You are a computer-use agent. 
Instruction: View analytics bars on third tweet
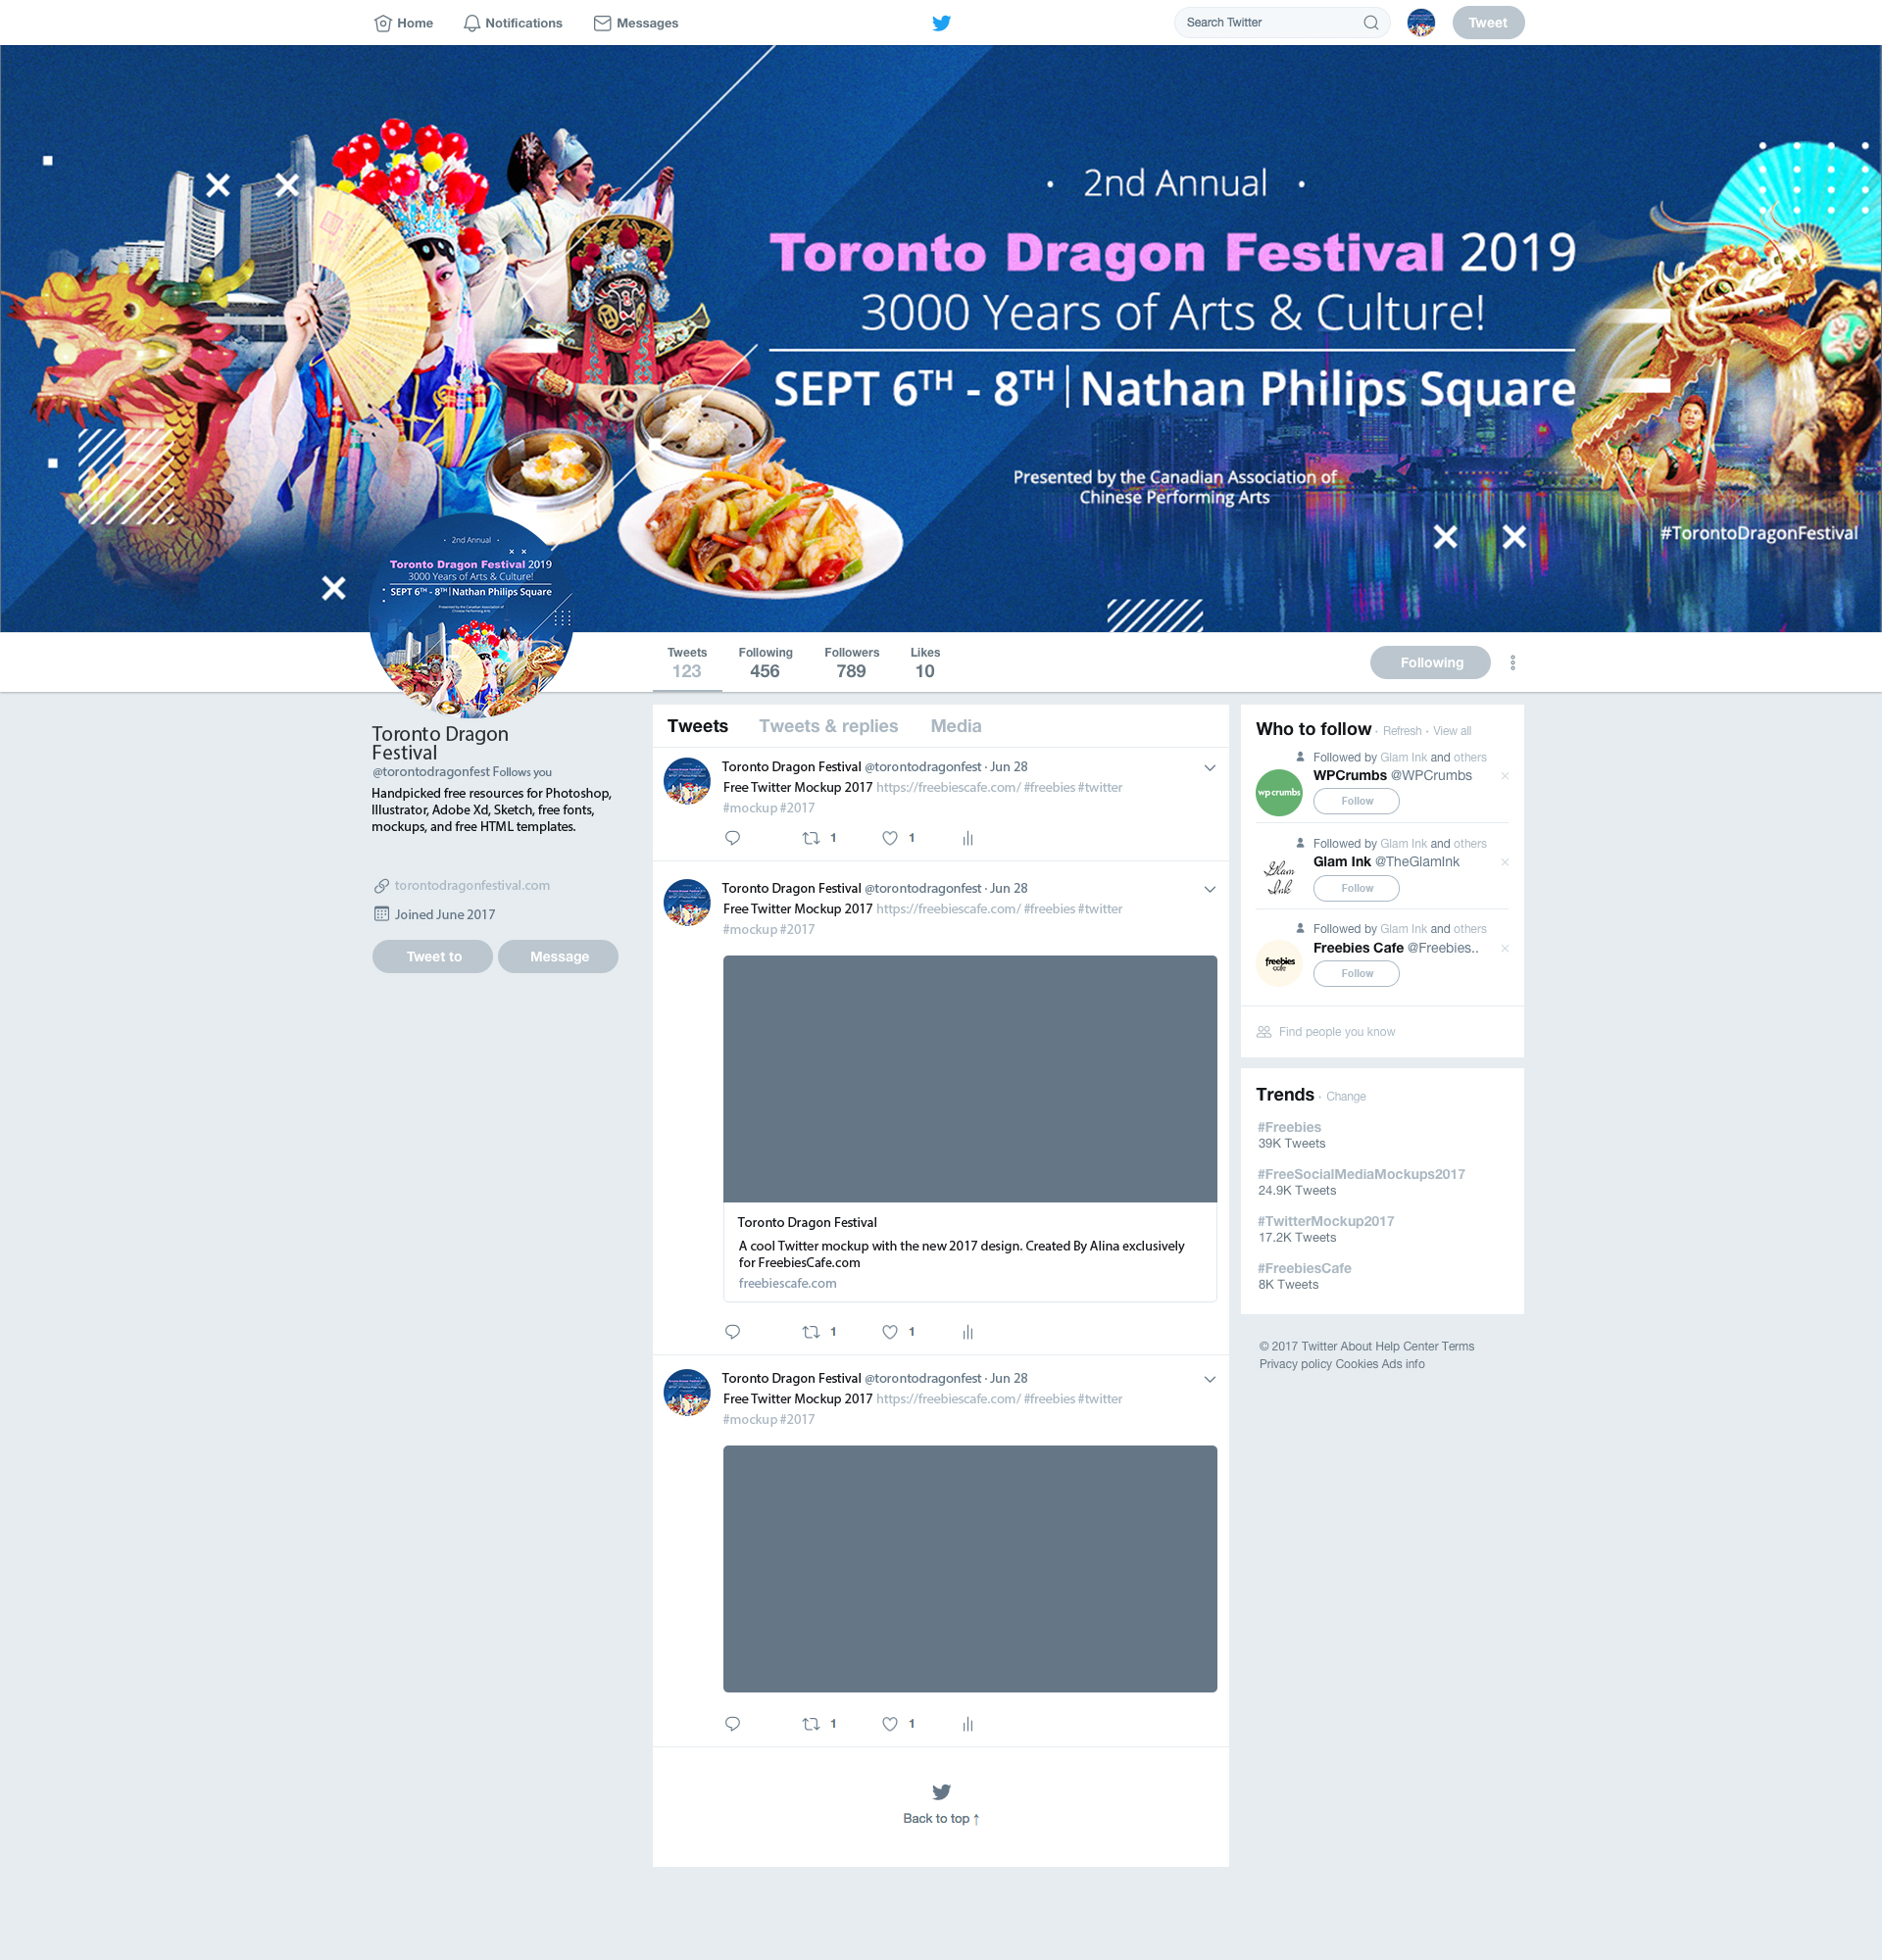pyautogui.click(x=967, y=1724)
